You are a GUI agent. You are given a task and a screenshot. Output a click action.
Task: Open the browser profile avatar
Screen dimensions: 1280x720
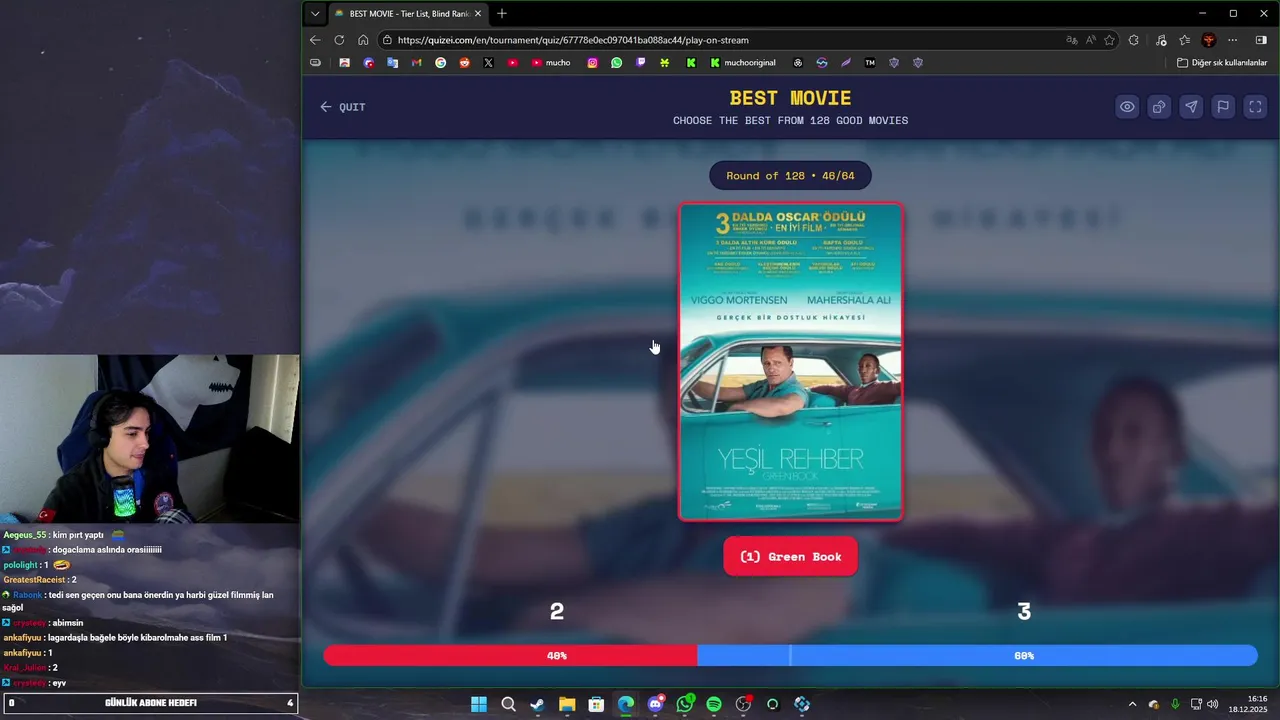click(1209, 40)
